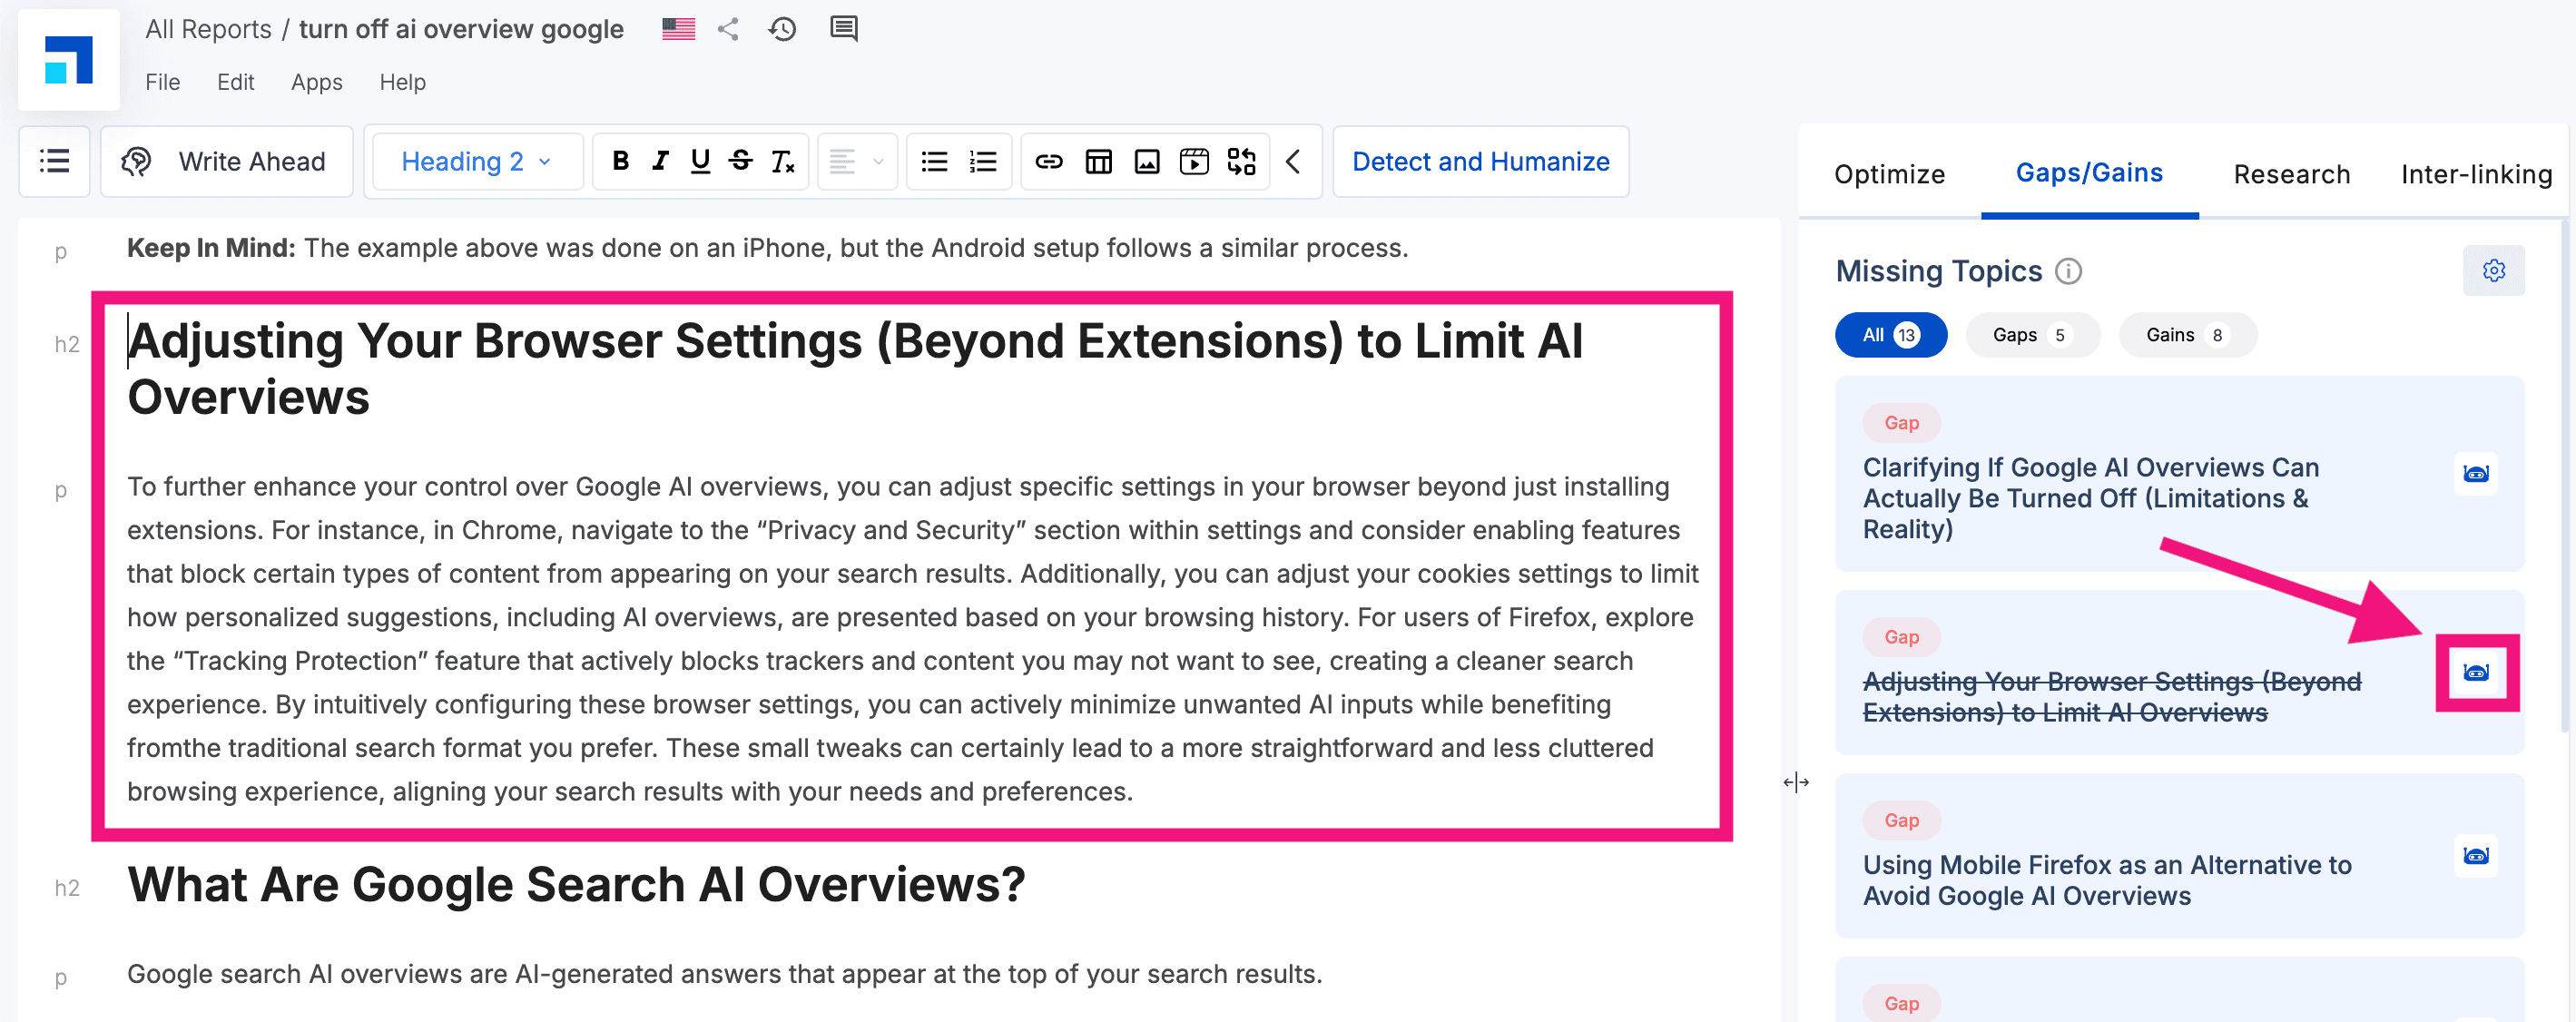Click the Frase logo home icon

coord(69,60)
